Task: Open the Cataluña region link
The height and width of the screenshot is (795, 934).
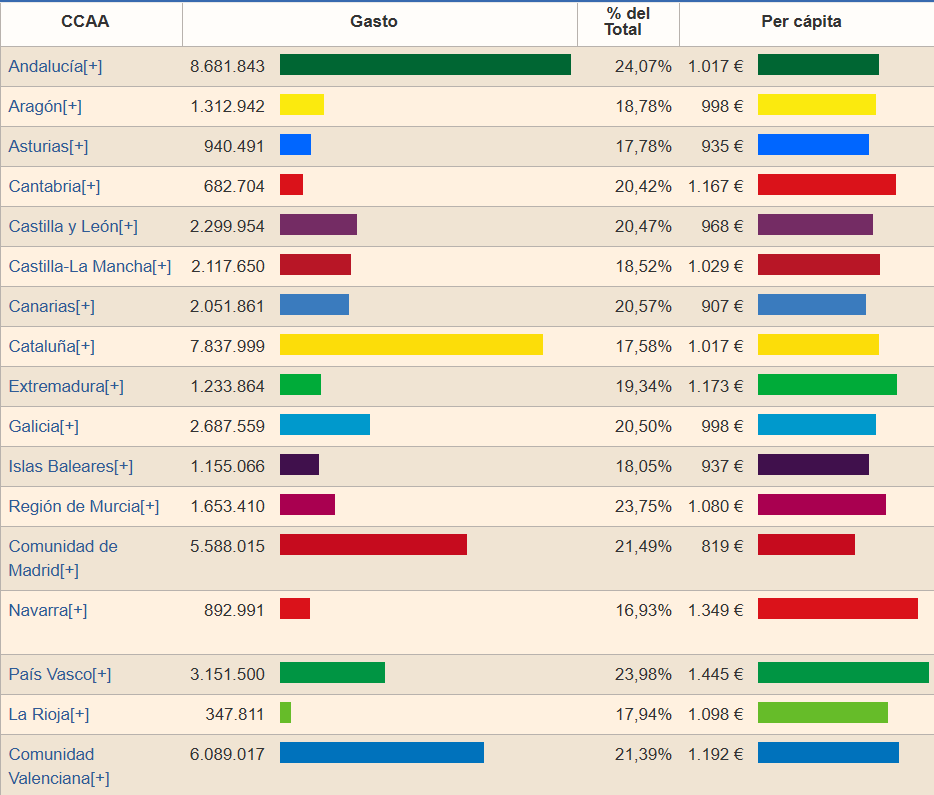Action: click(51, 346)
